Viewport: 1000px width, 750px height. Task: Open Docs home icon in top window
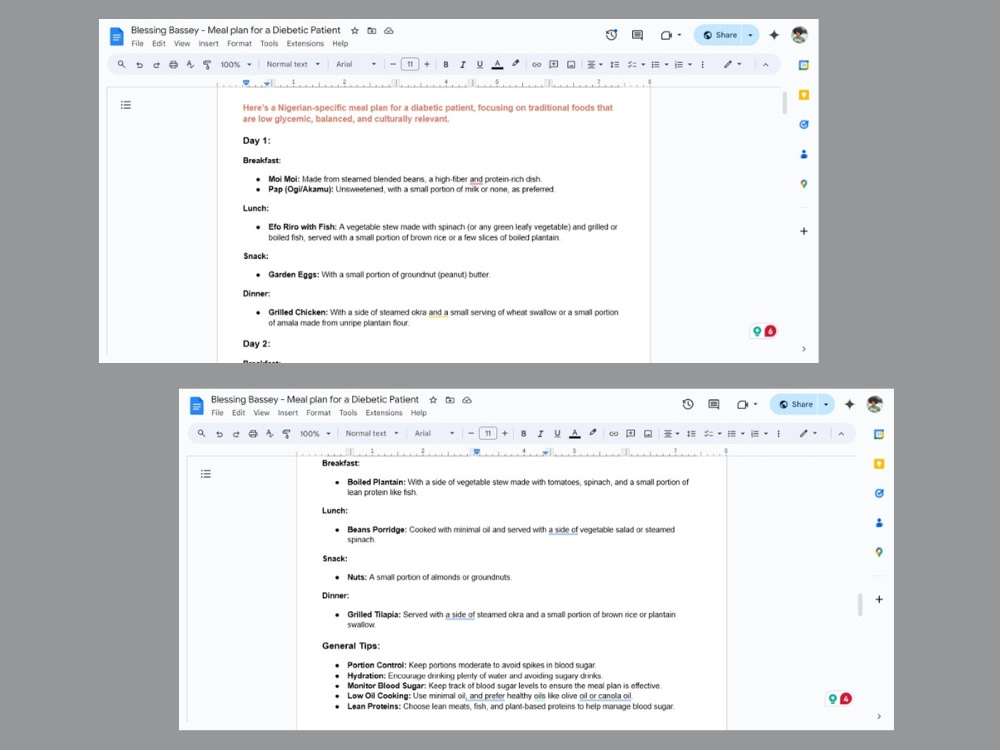(x=117, y=36)
